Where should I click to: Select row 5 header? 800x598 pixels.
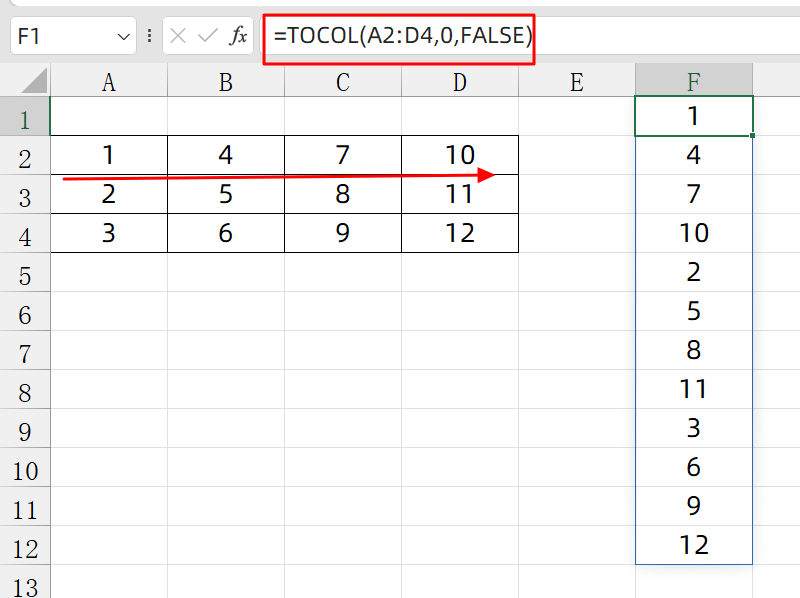coord(25,276)
